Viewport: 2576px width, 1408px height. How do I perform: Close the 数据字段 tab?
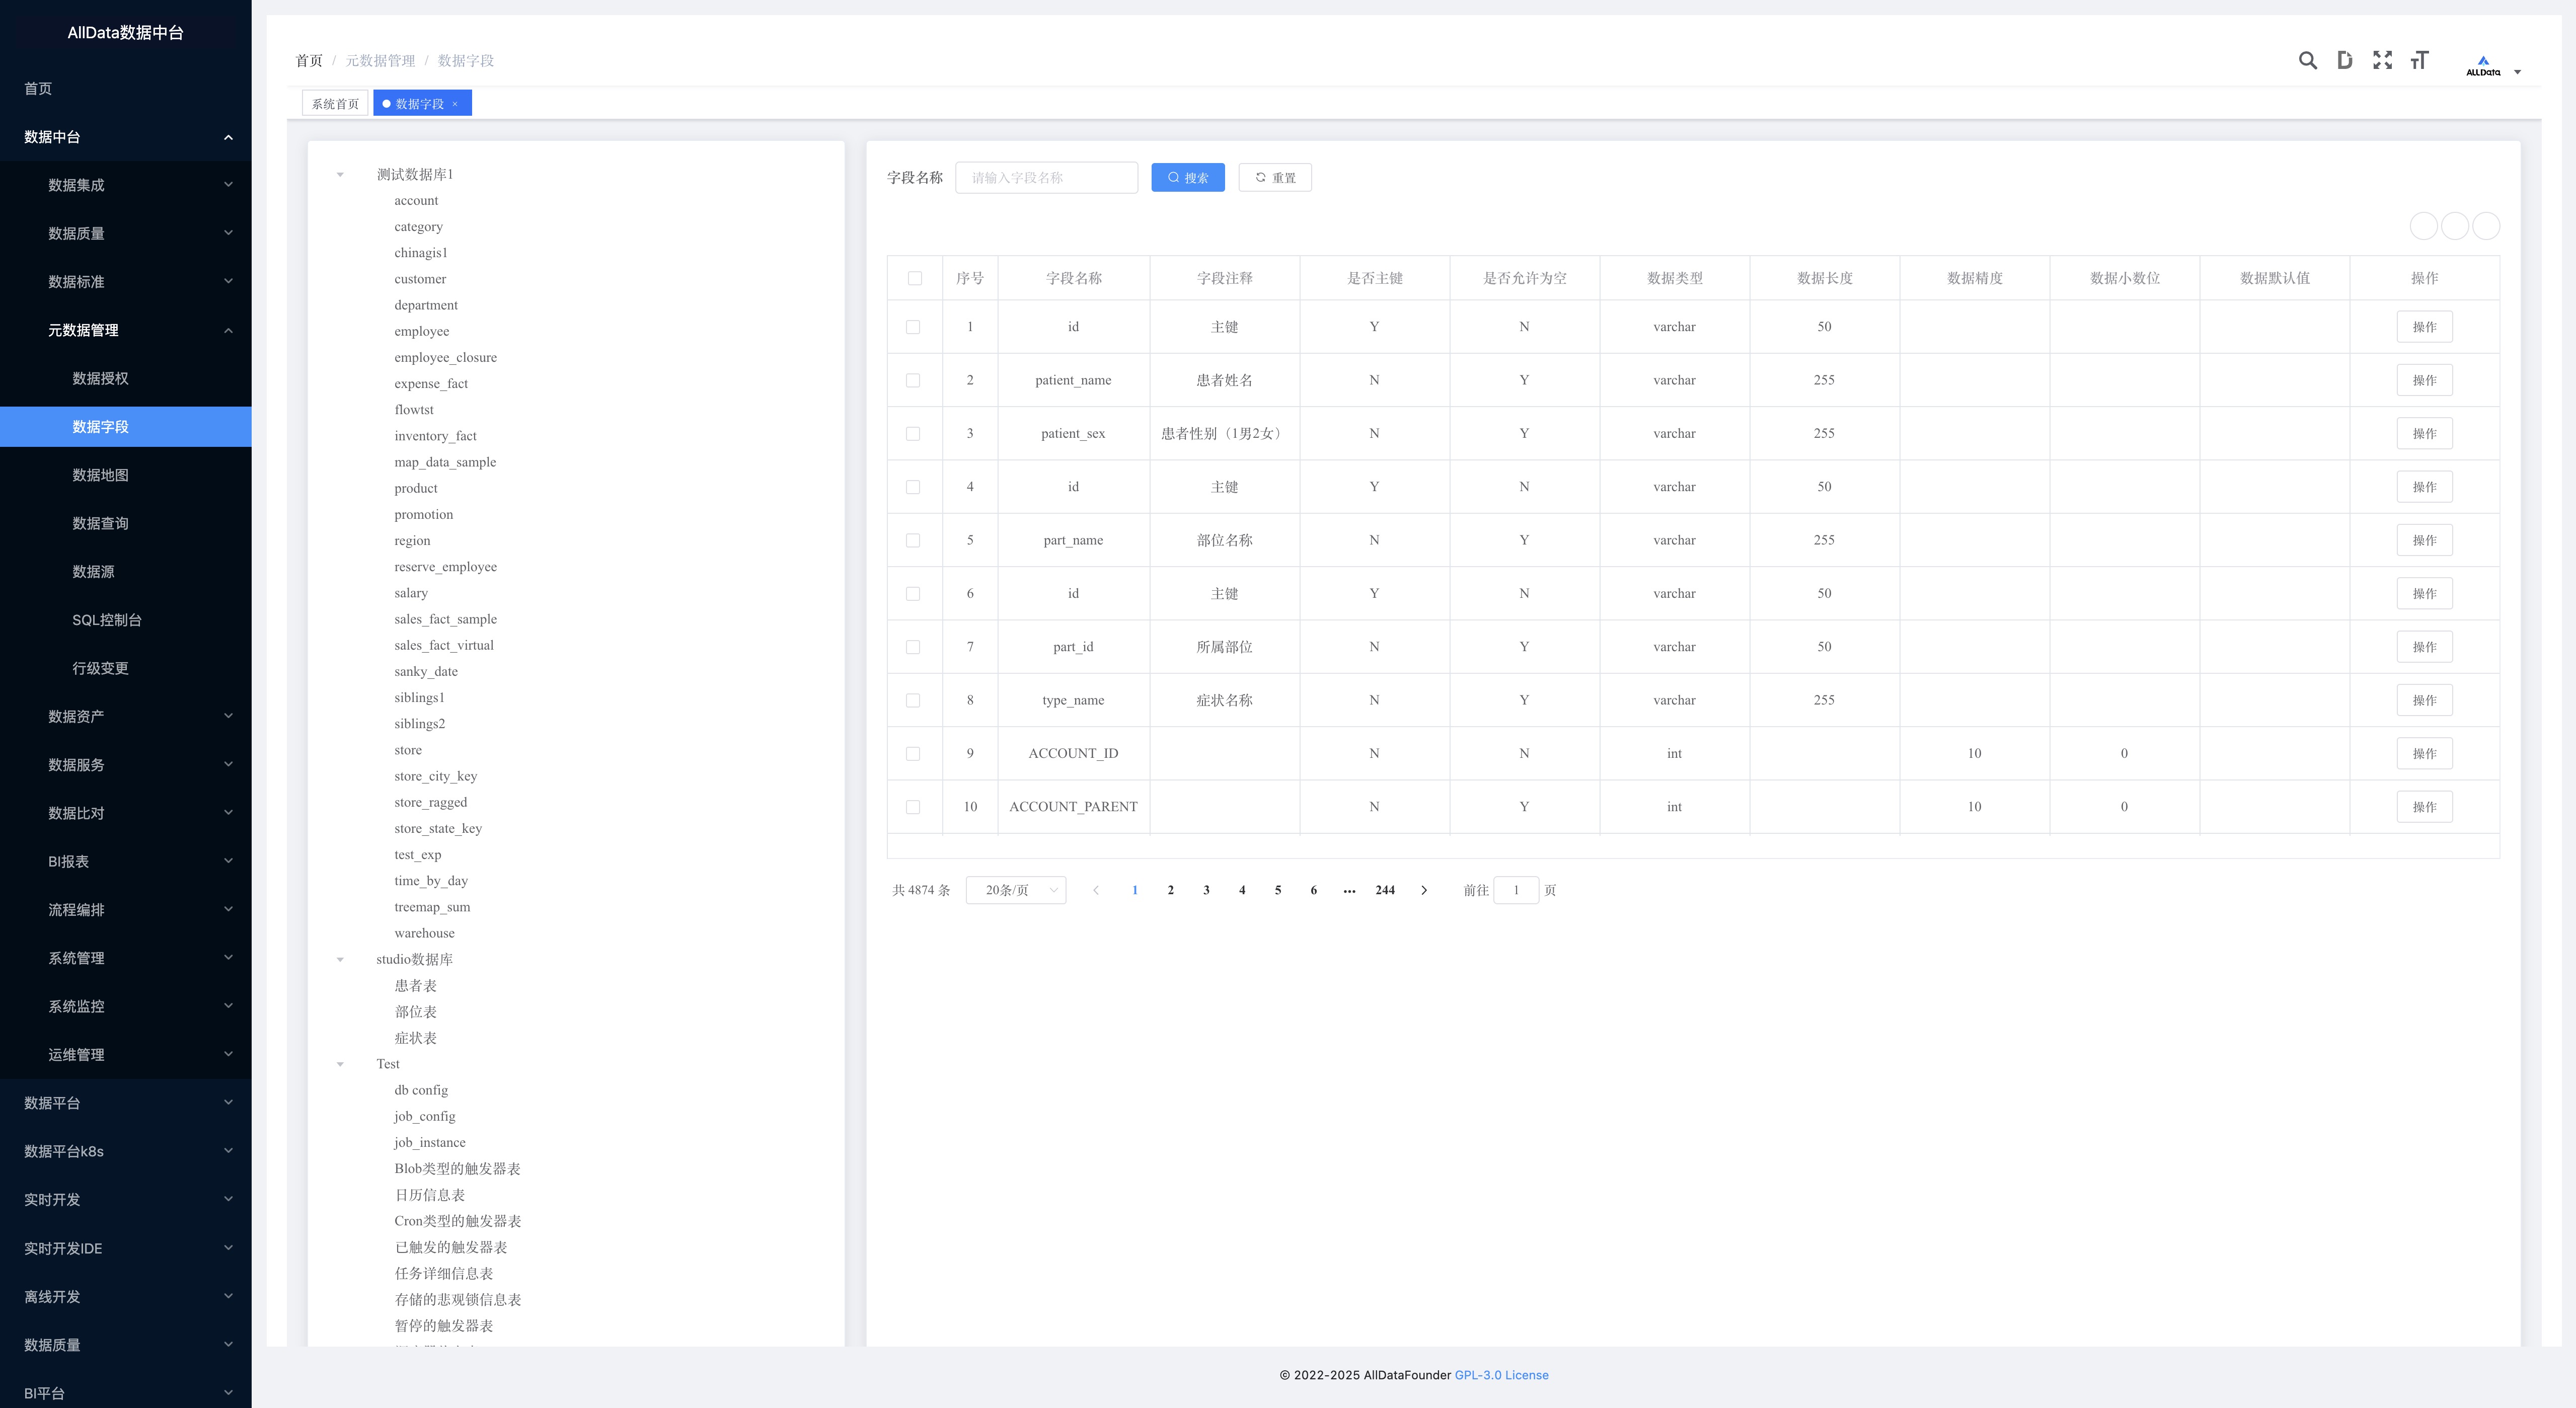(455, 104)
